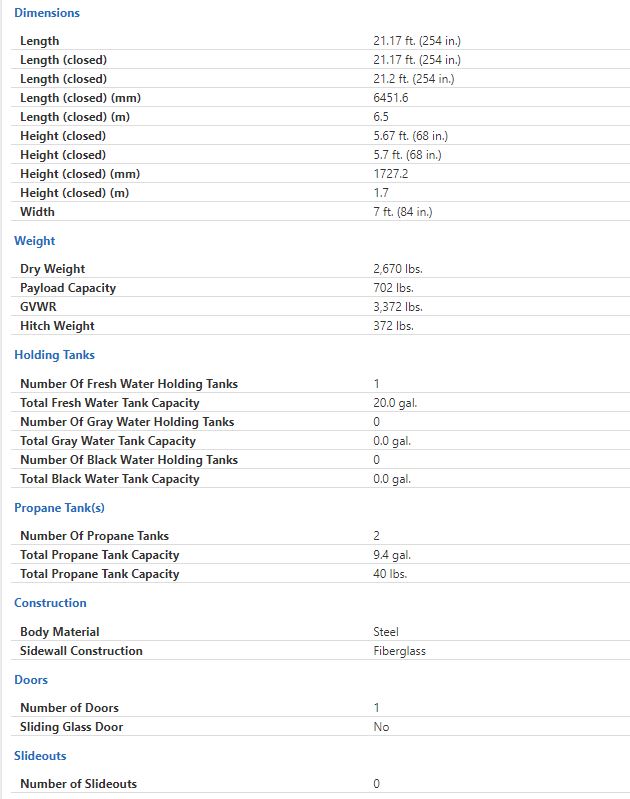Click the Slideouts section heading
The height and width of the screenshot is (799, 630).
point(40,756)
